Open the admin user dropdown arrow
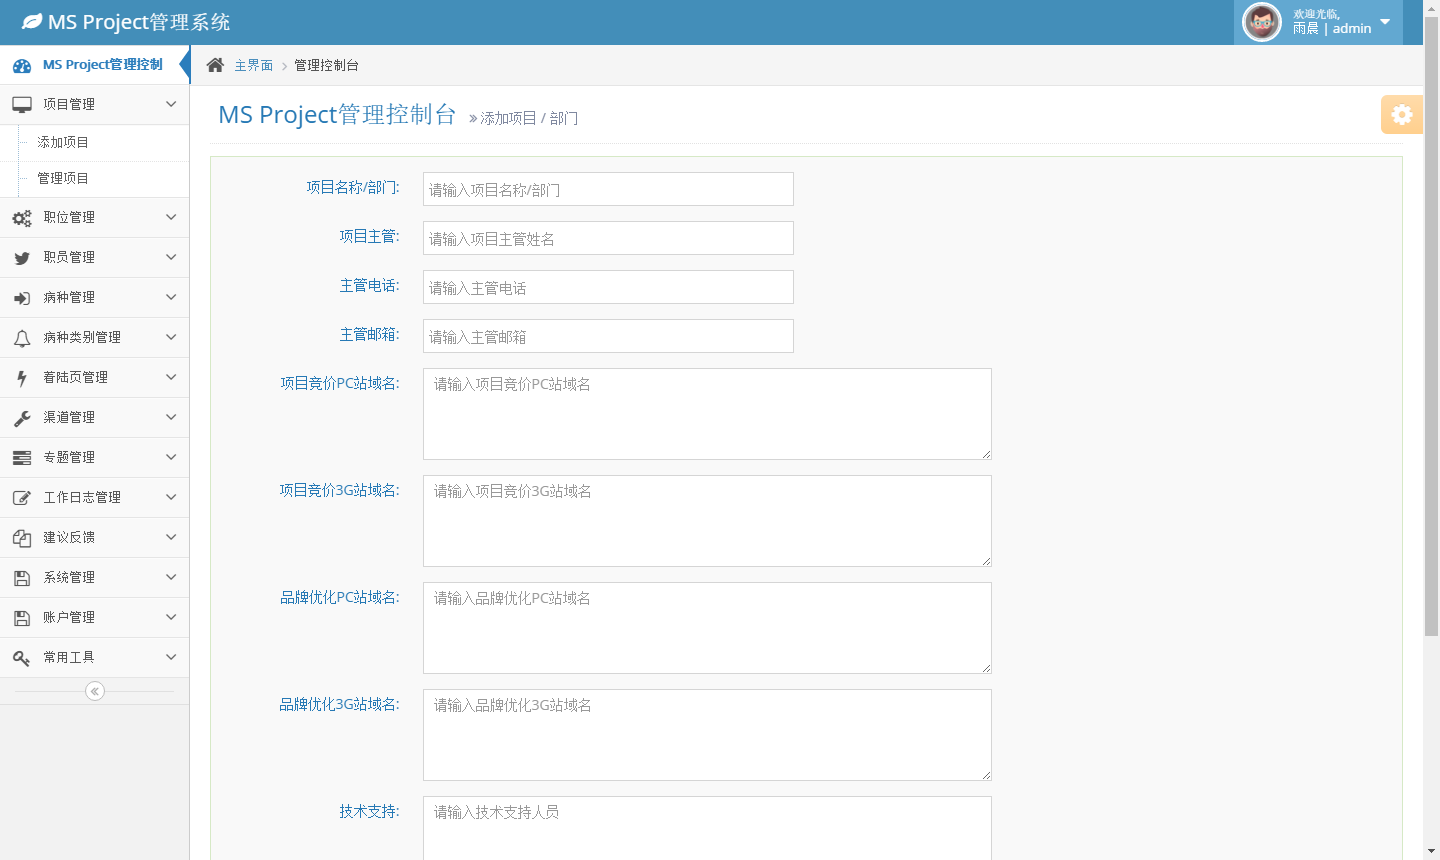1440x860 pixels. click(x=1385, y=22)
